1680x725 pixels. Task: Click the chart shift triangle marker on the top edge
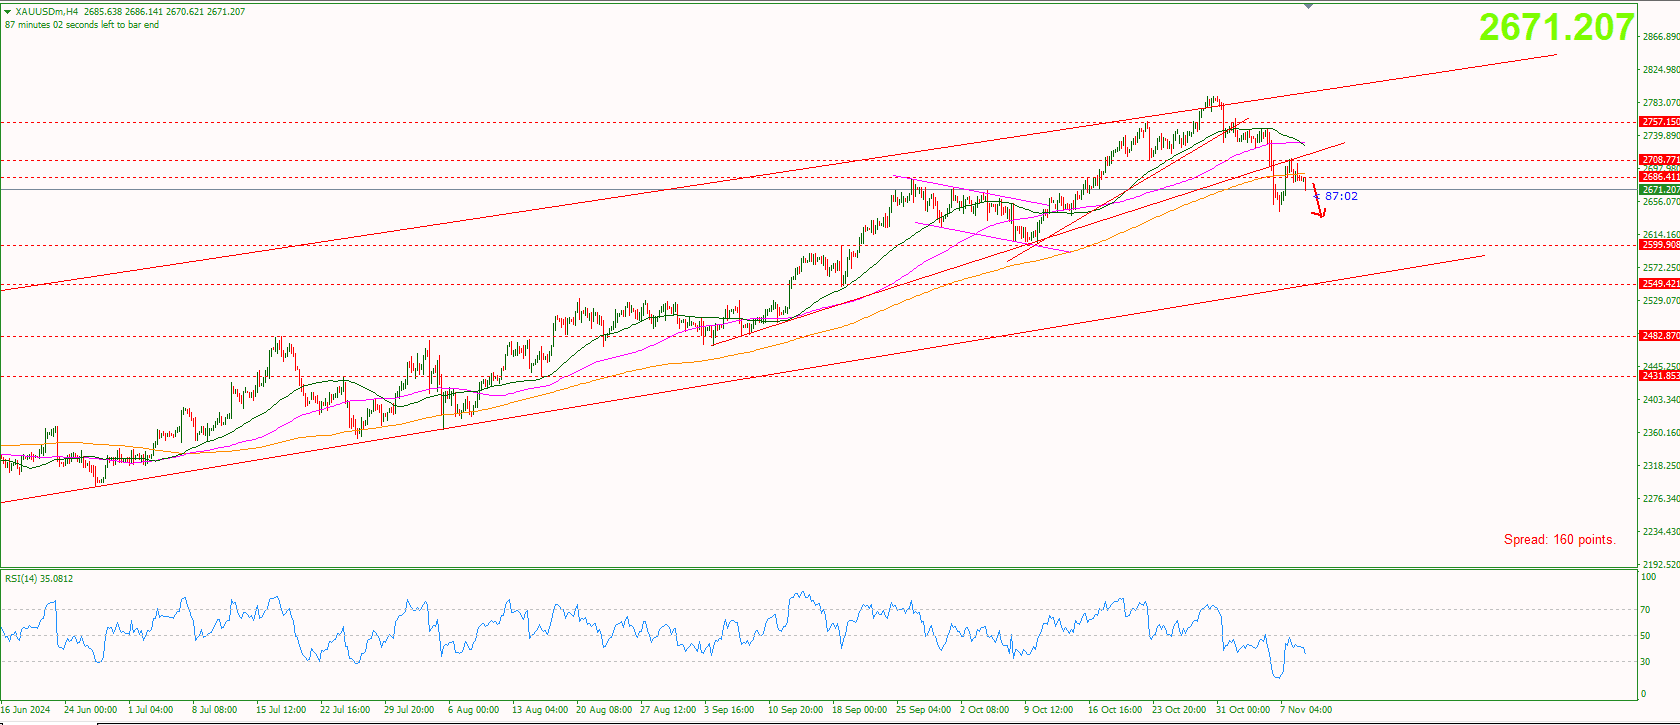pos(1309,6)
